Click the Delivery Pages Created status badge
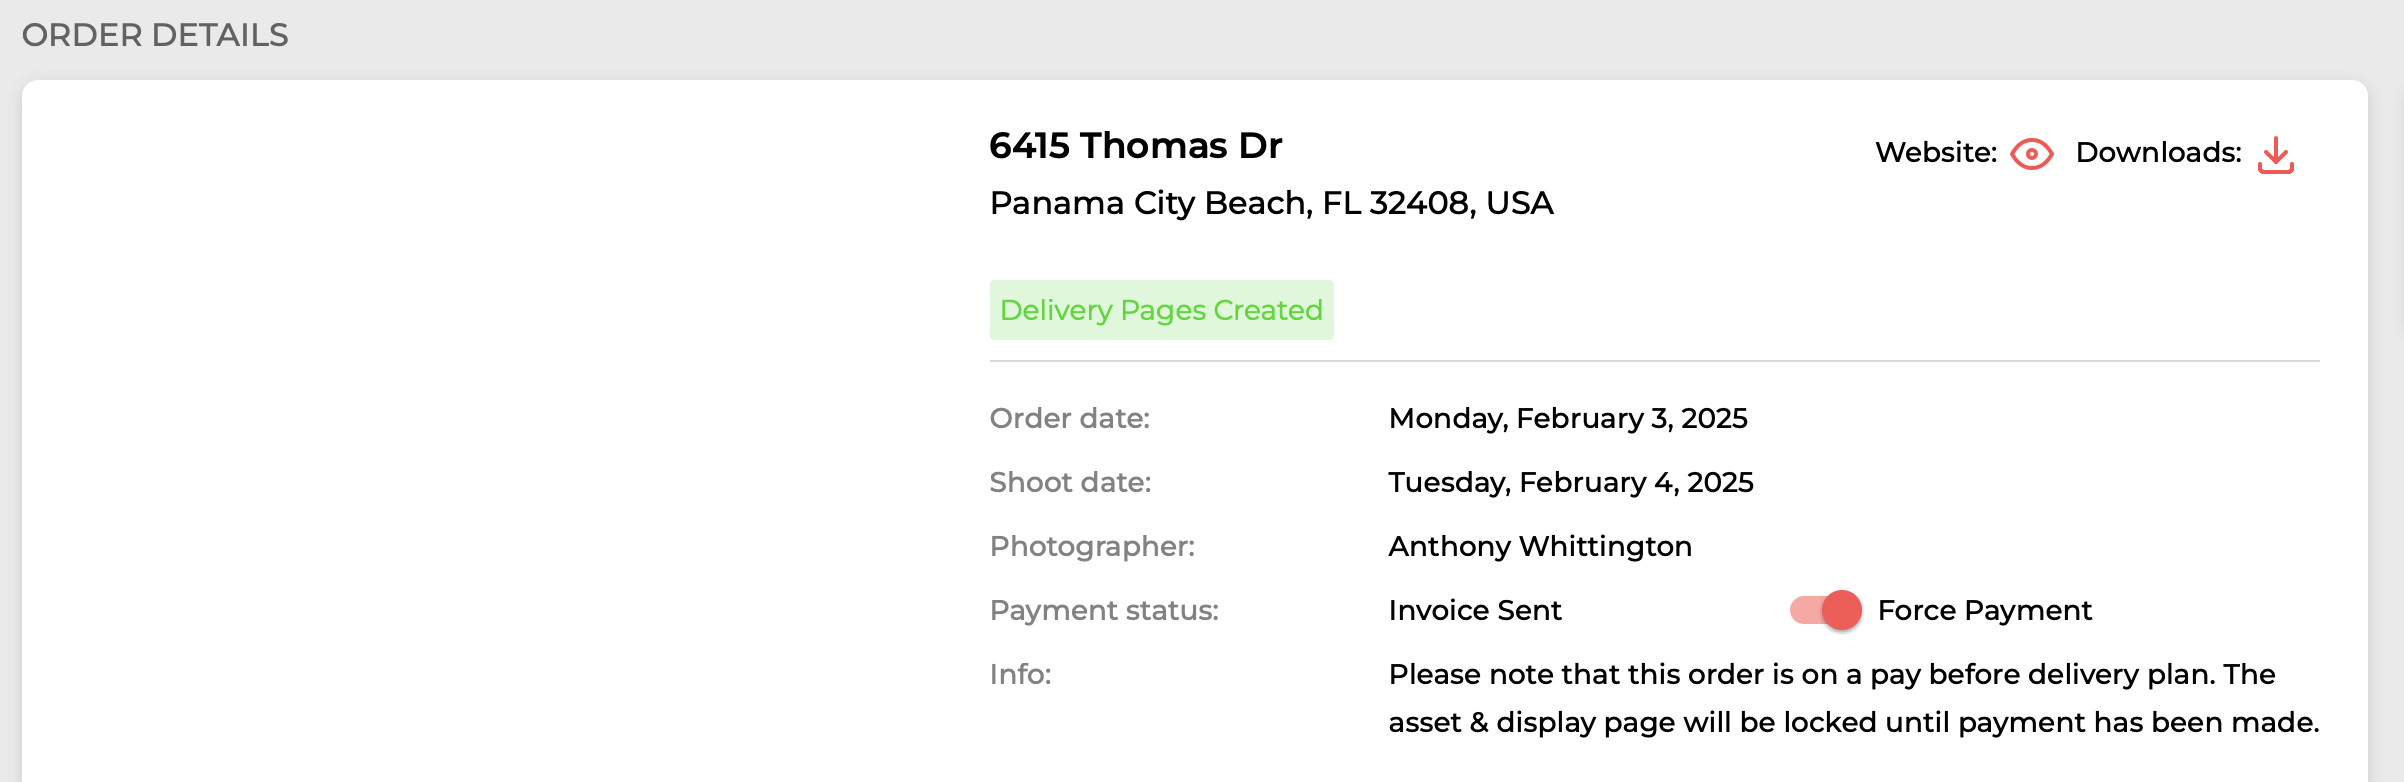This screenshot has width=2404, height=782. click(1161, 310)
